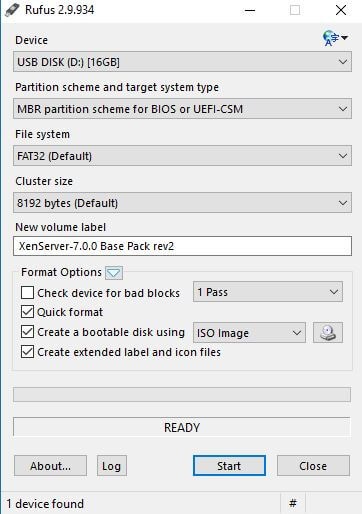Screen dimensions: 362x514
Task: Toggle Create a bootable disk using
Action: coord(27,332)
